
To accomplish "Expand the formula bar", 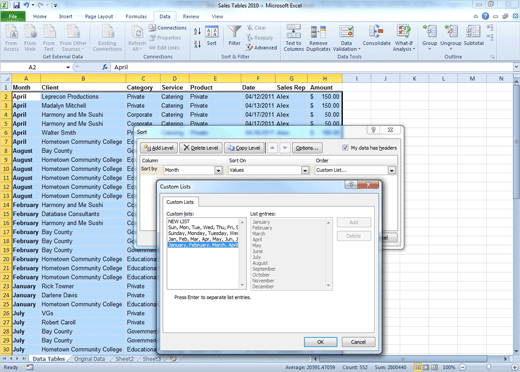I will [x=516, y=67].
